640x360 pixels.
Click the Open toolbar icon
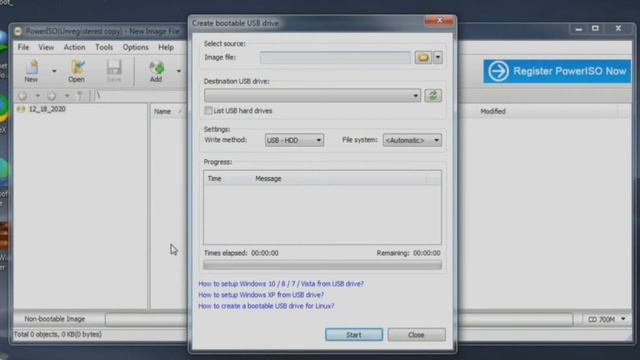(76, 71)
